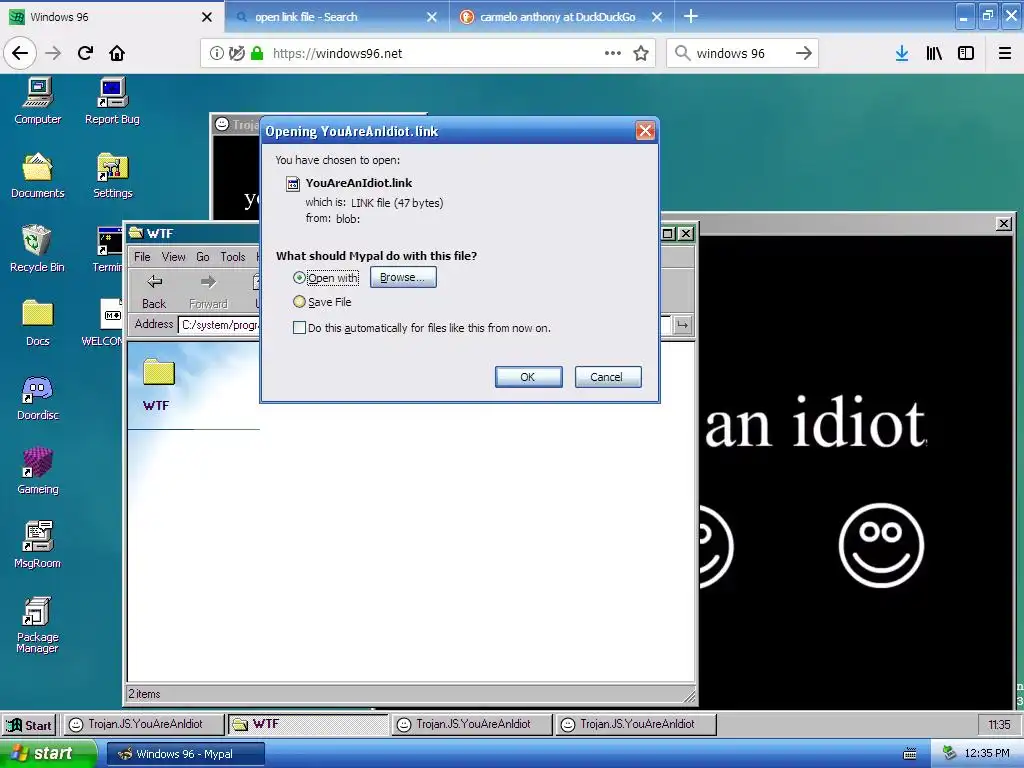Open the page actions ellipsis menu
The image size is (1024, 768).
point(613,53)
